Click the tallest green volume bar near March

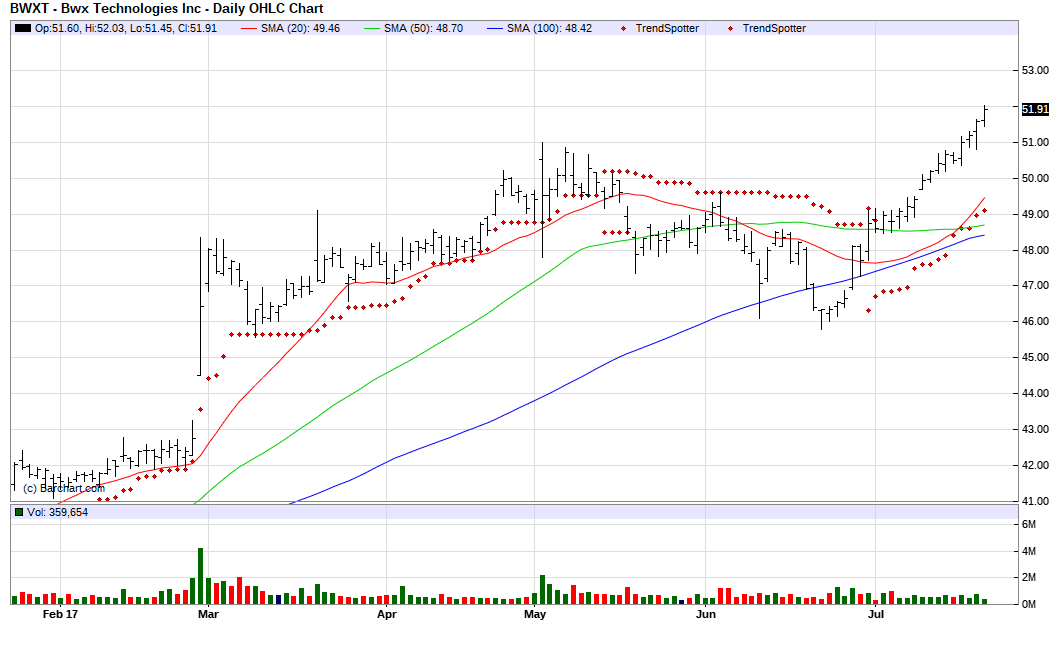tap(200, 576)
